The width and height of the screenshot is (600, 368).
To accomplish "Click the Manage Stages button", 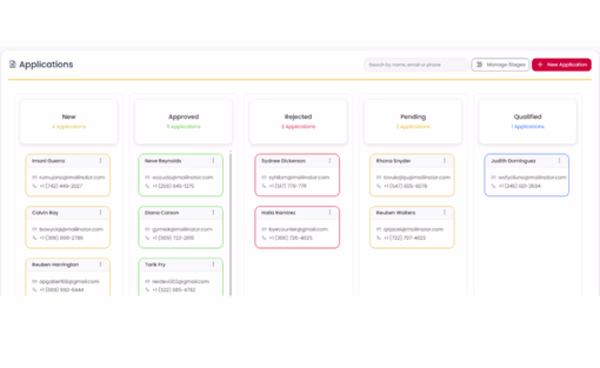I will tap(500, 65).
